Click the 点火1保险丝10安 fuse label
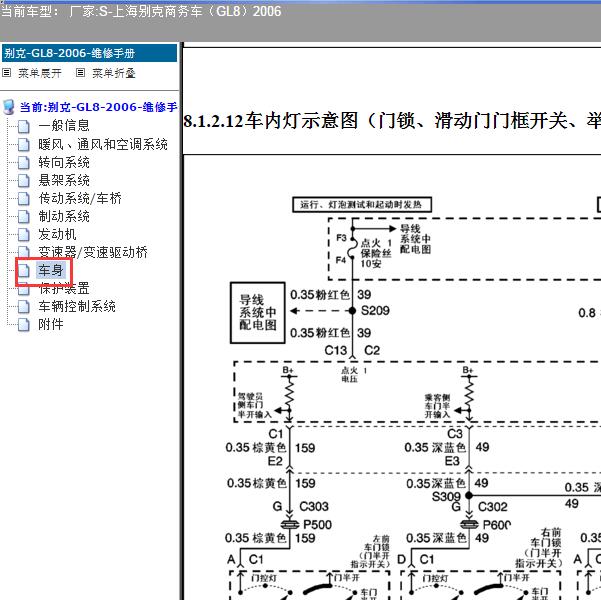Image resolution: width=601 pixels, height=600 pixels. tap(376, 253)
